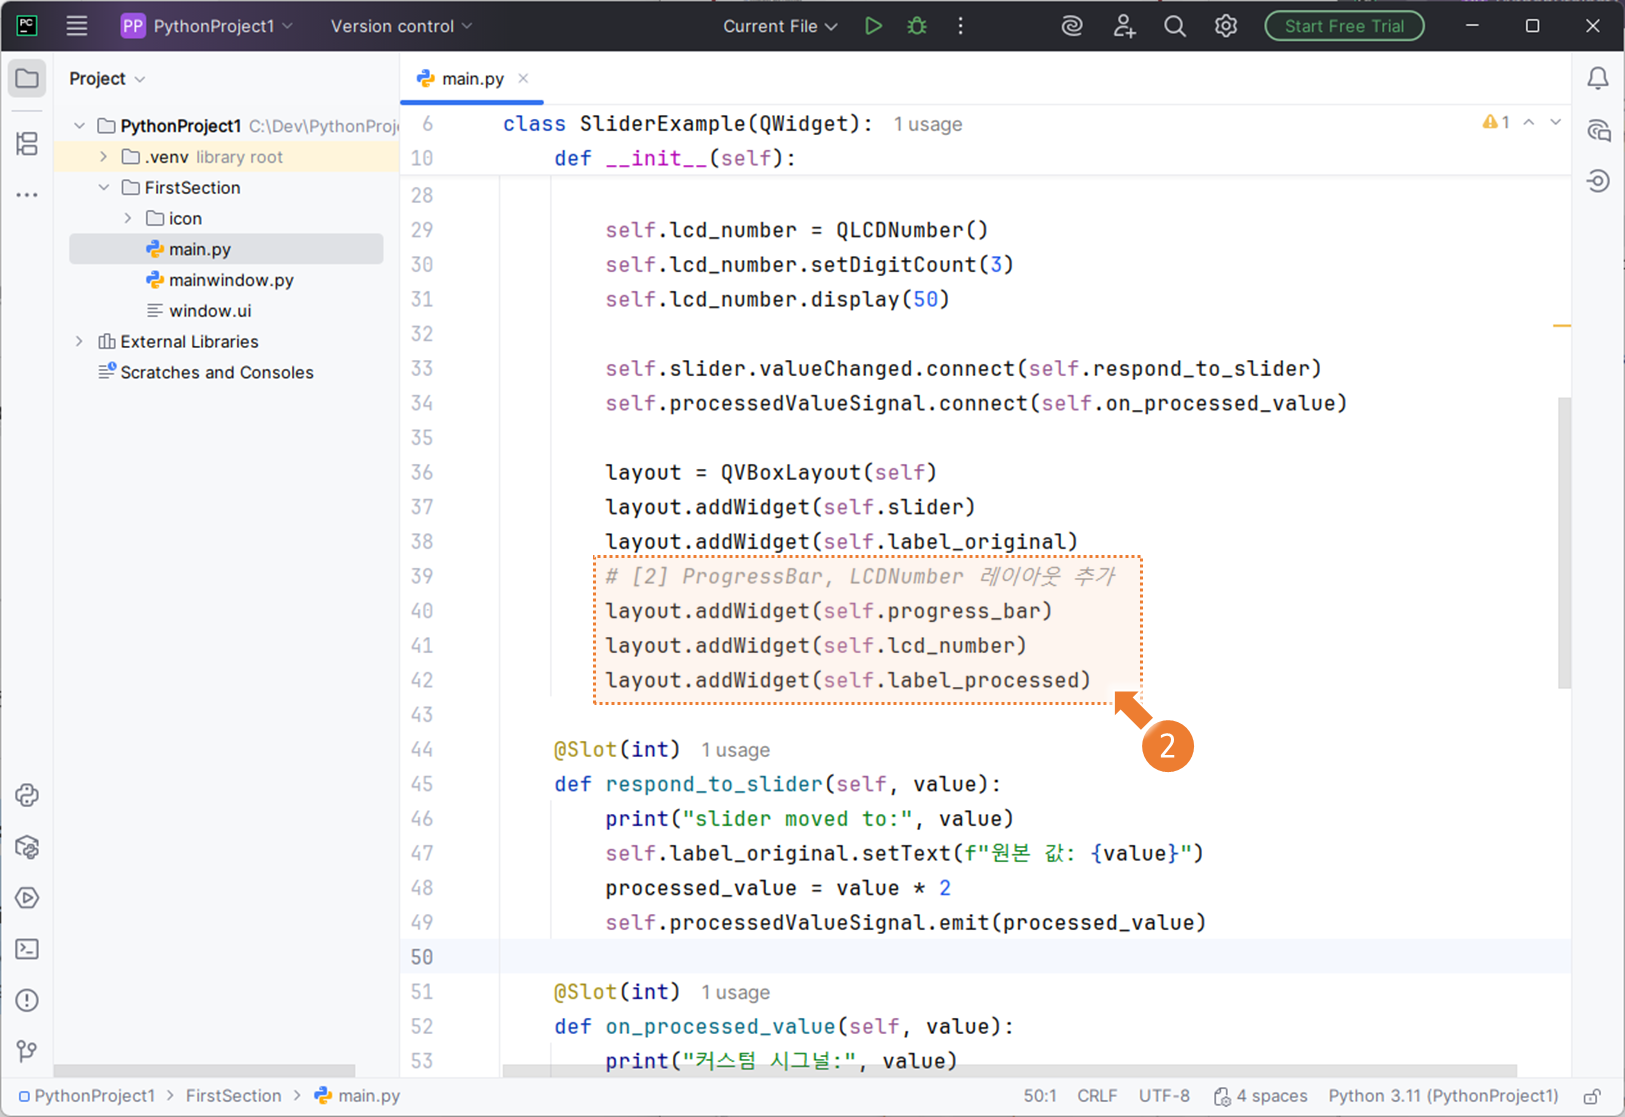Click FirstSection breadcrumb in status bar
The height and width of the screenshot is (1117, 1625).
[233, 1096]
